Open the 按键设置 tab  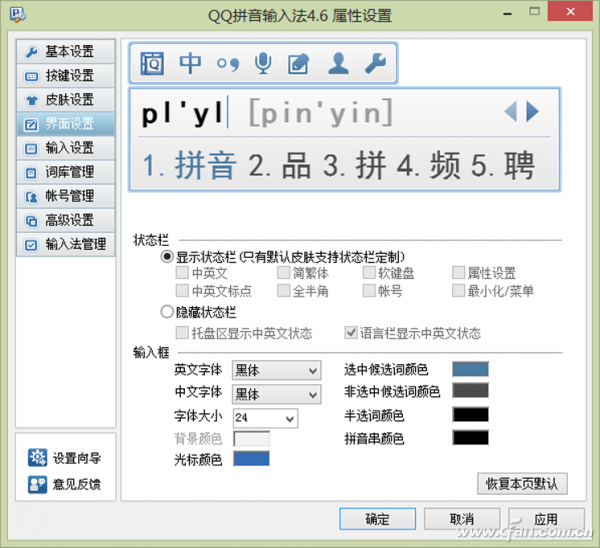coord(65,76)
